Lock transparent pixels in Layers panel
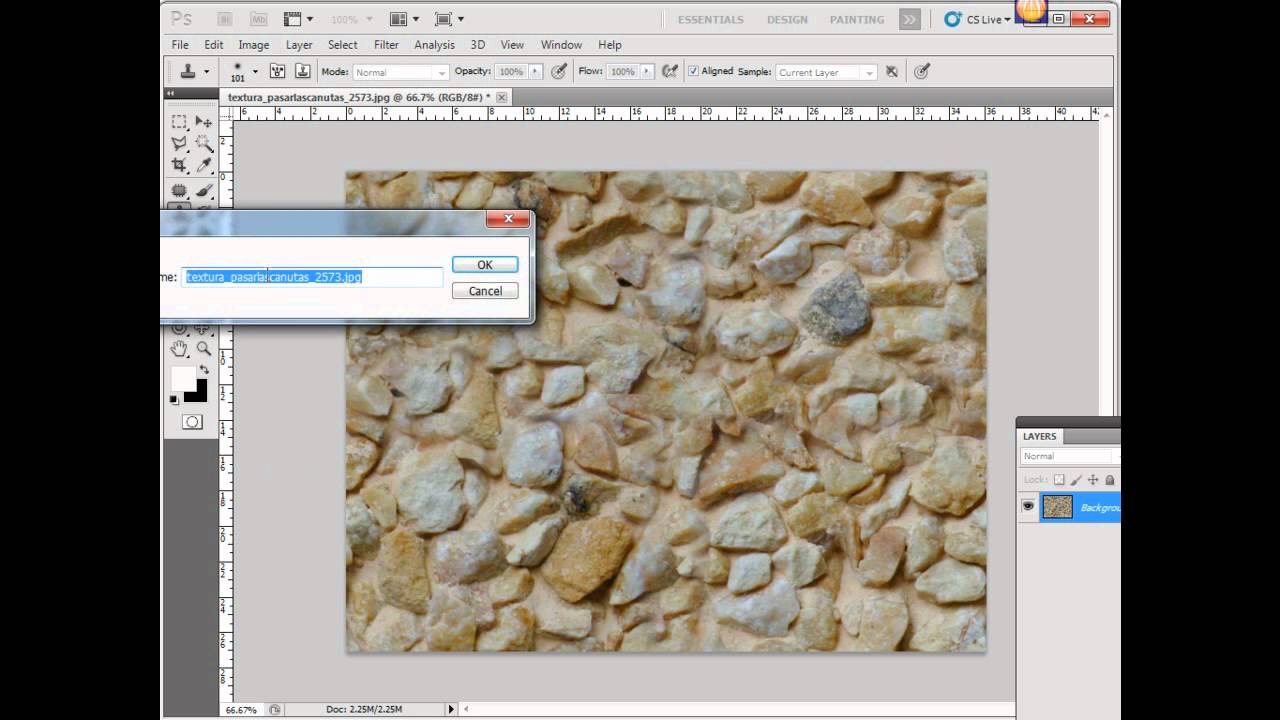The image size is (1280, 720). (x=1059, y=480)
